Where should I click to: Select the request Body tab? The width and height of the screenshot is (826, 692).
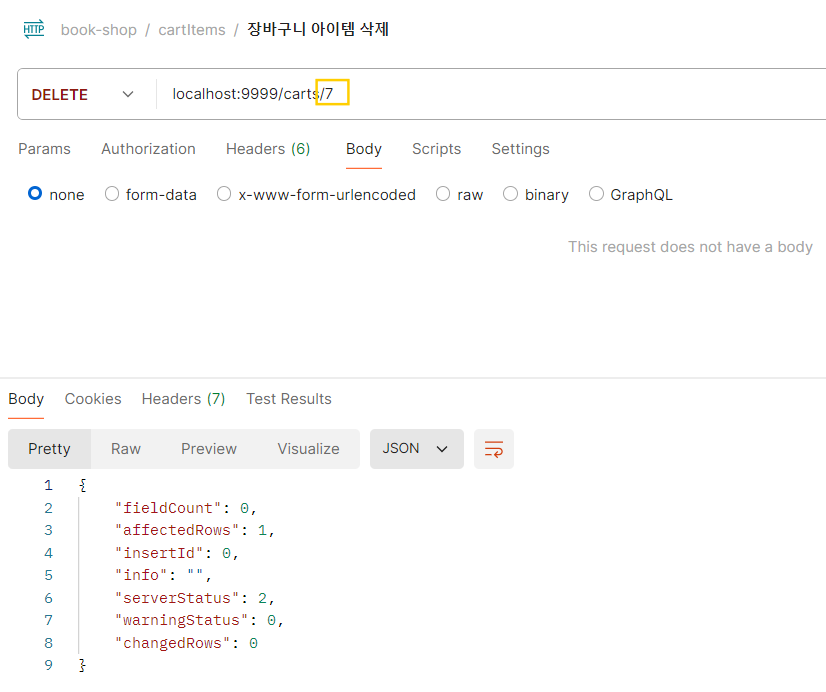pyautogui.click(x=363, y=149)
